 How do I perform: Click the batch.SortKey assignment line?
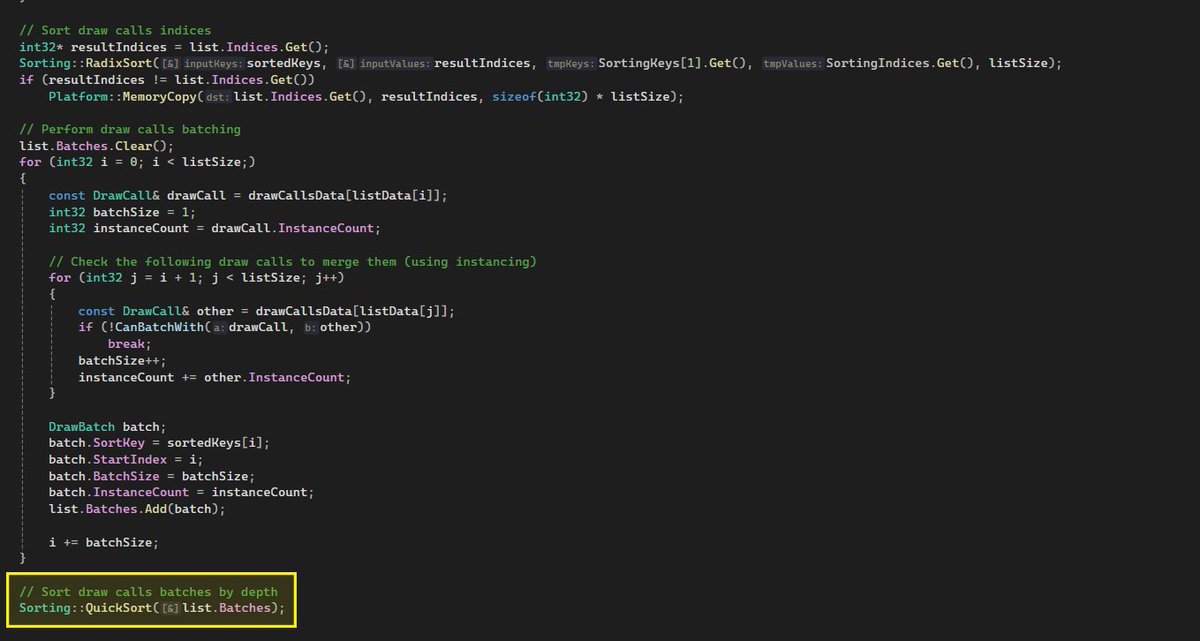159,443
